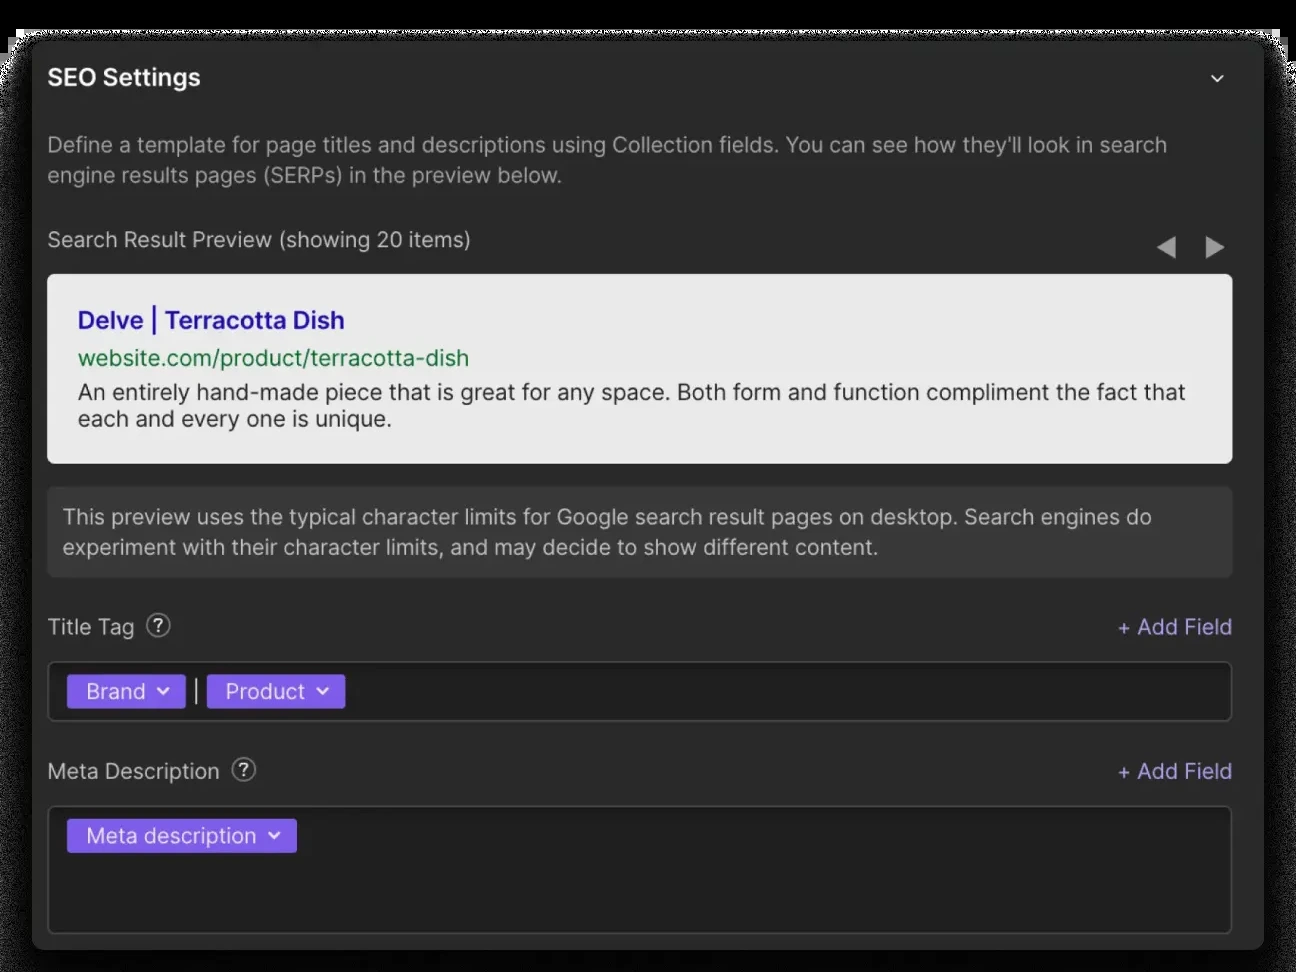Open the Meta description field dropdown

pos(182,836)
